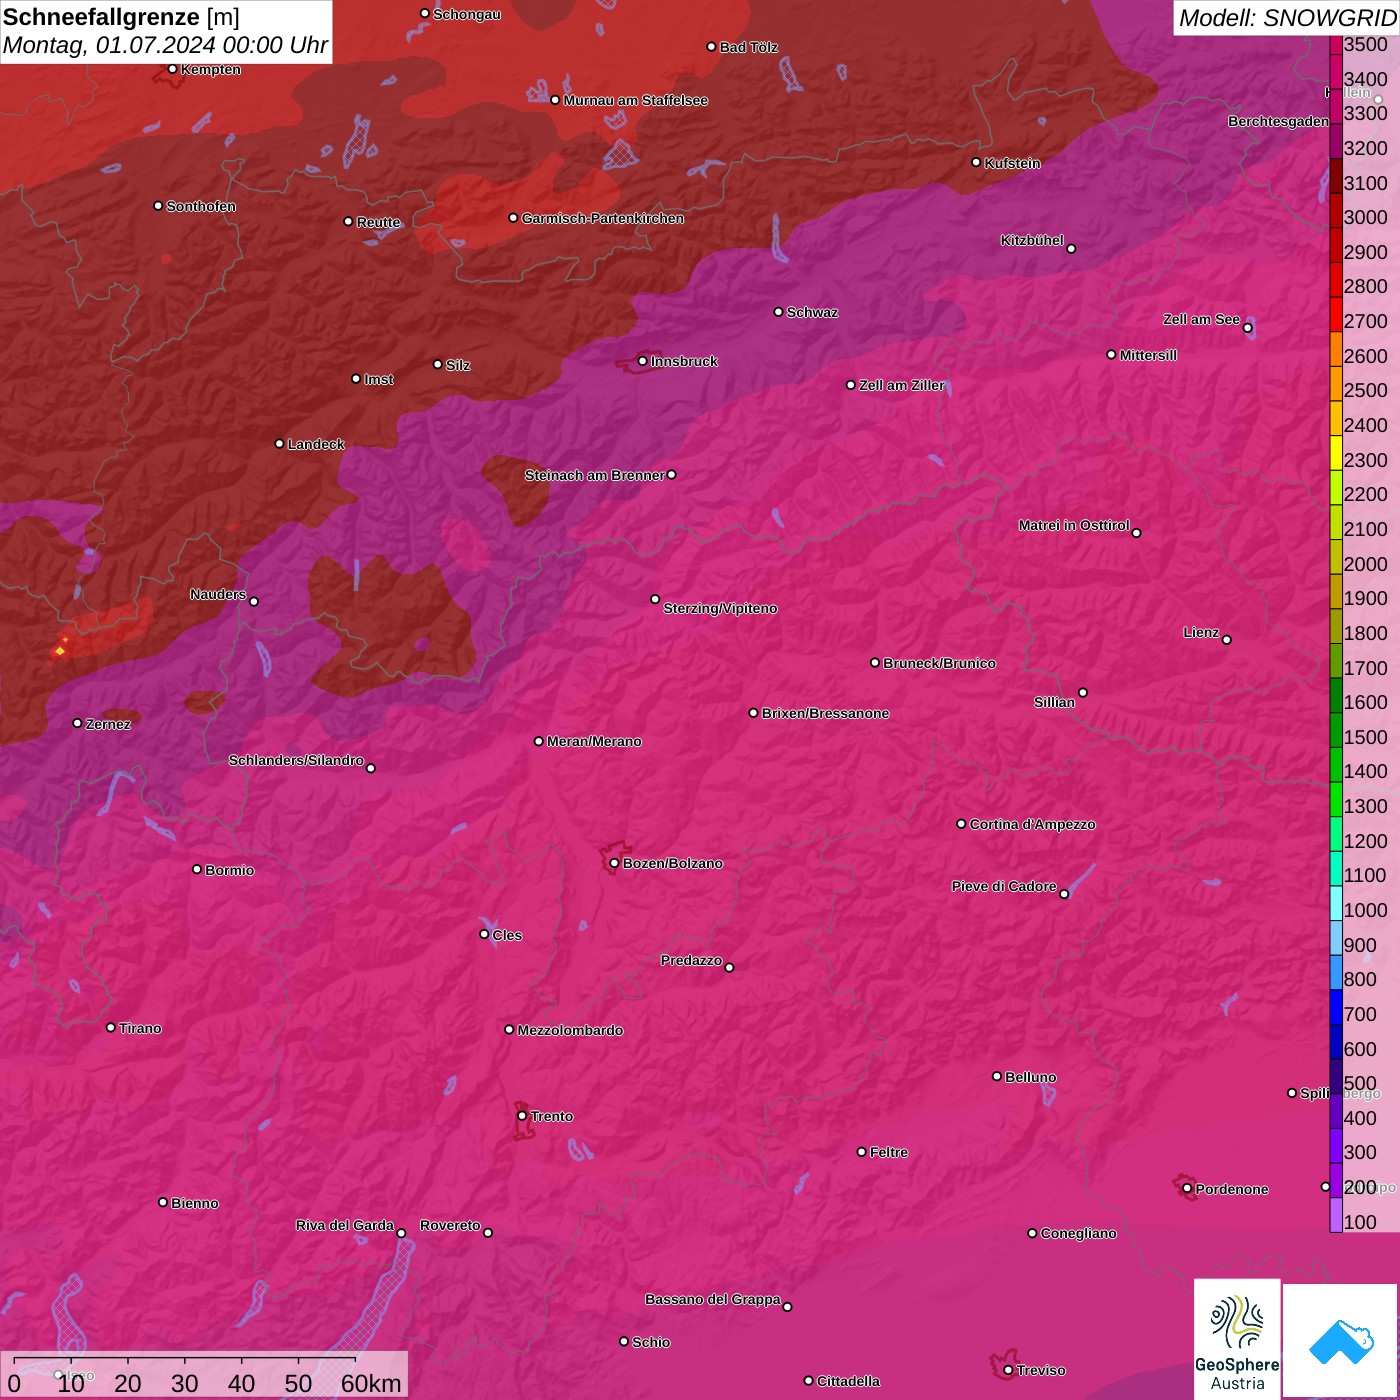Click the Conegliano label
Image resolution: width=1400 pixels, height=1400 pixels.
(1078, 1233)
